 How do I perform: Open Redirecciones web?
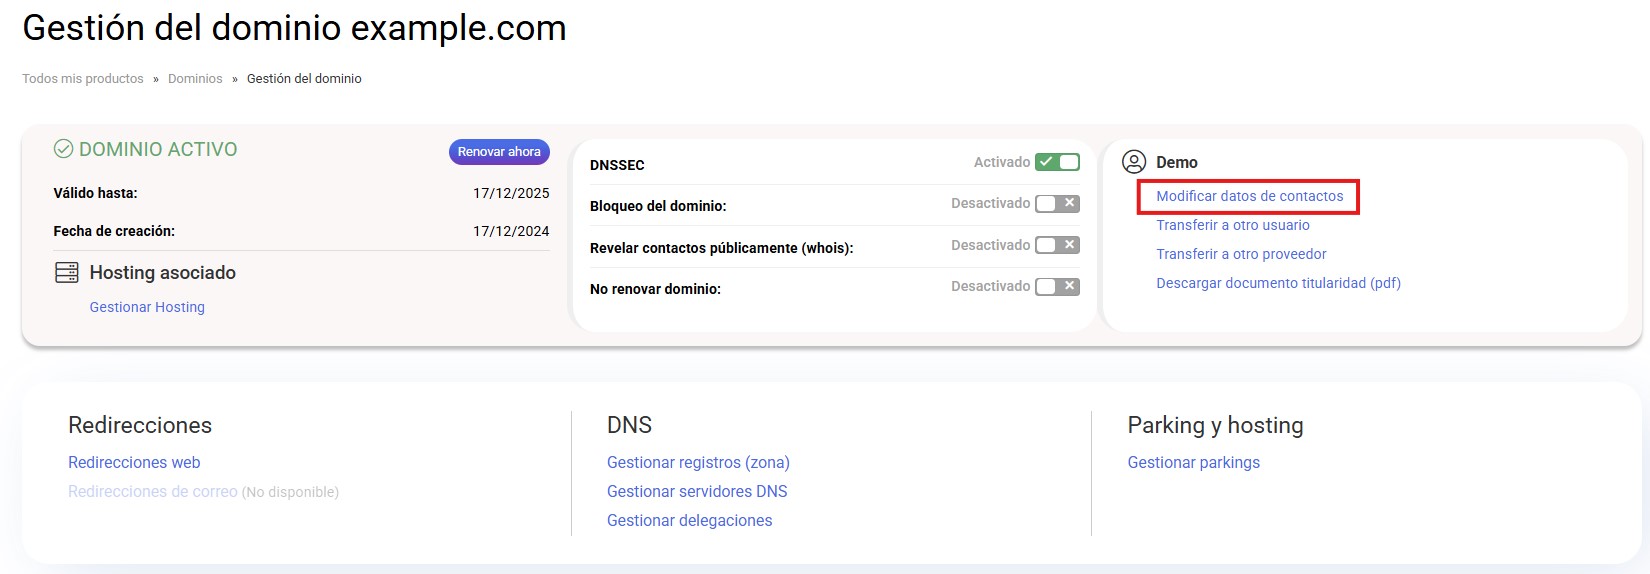click(x=134, y=463)
